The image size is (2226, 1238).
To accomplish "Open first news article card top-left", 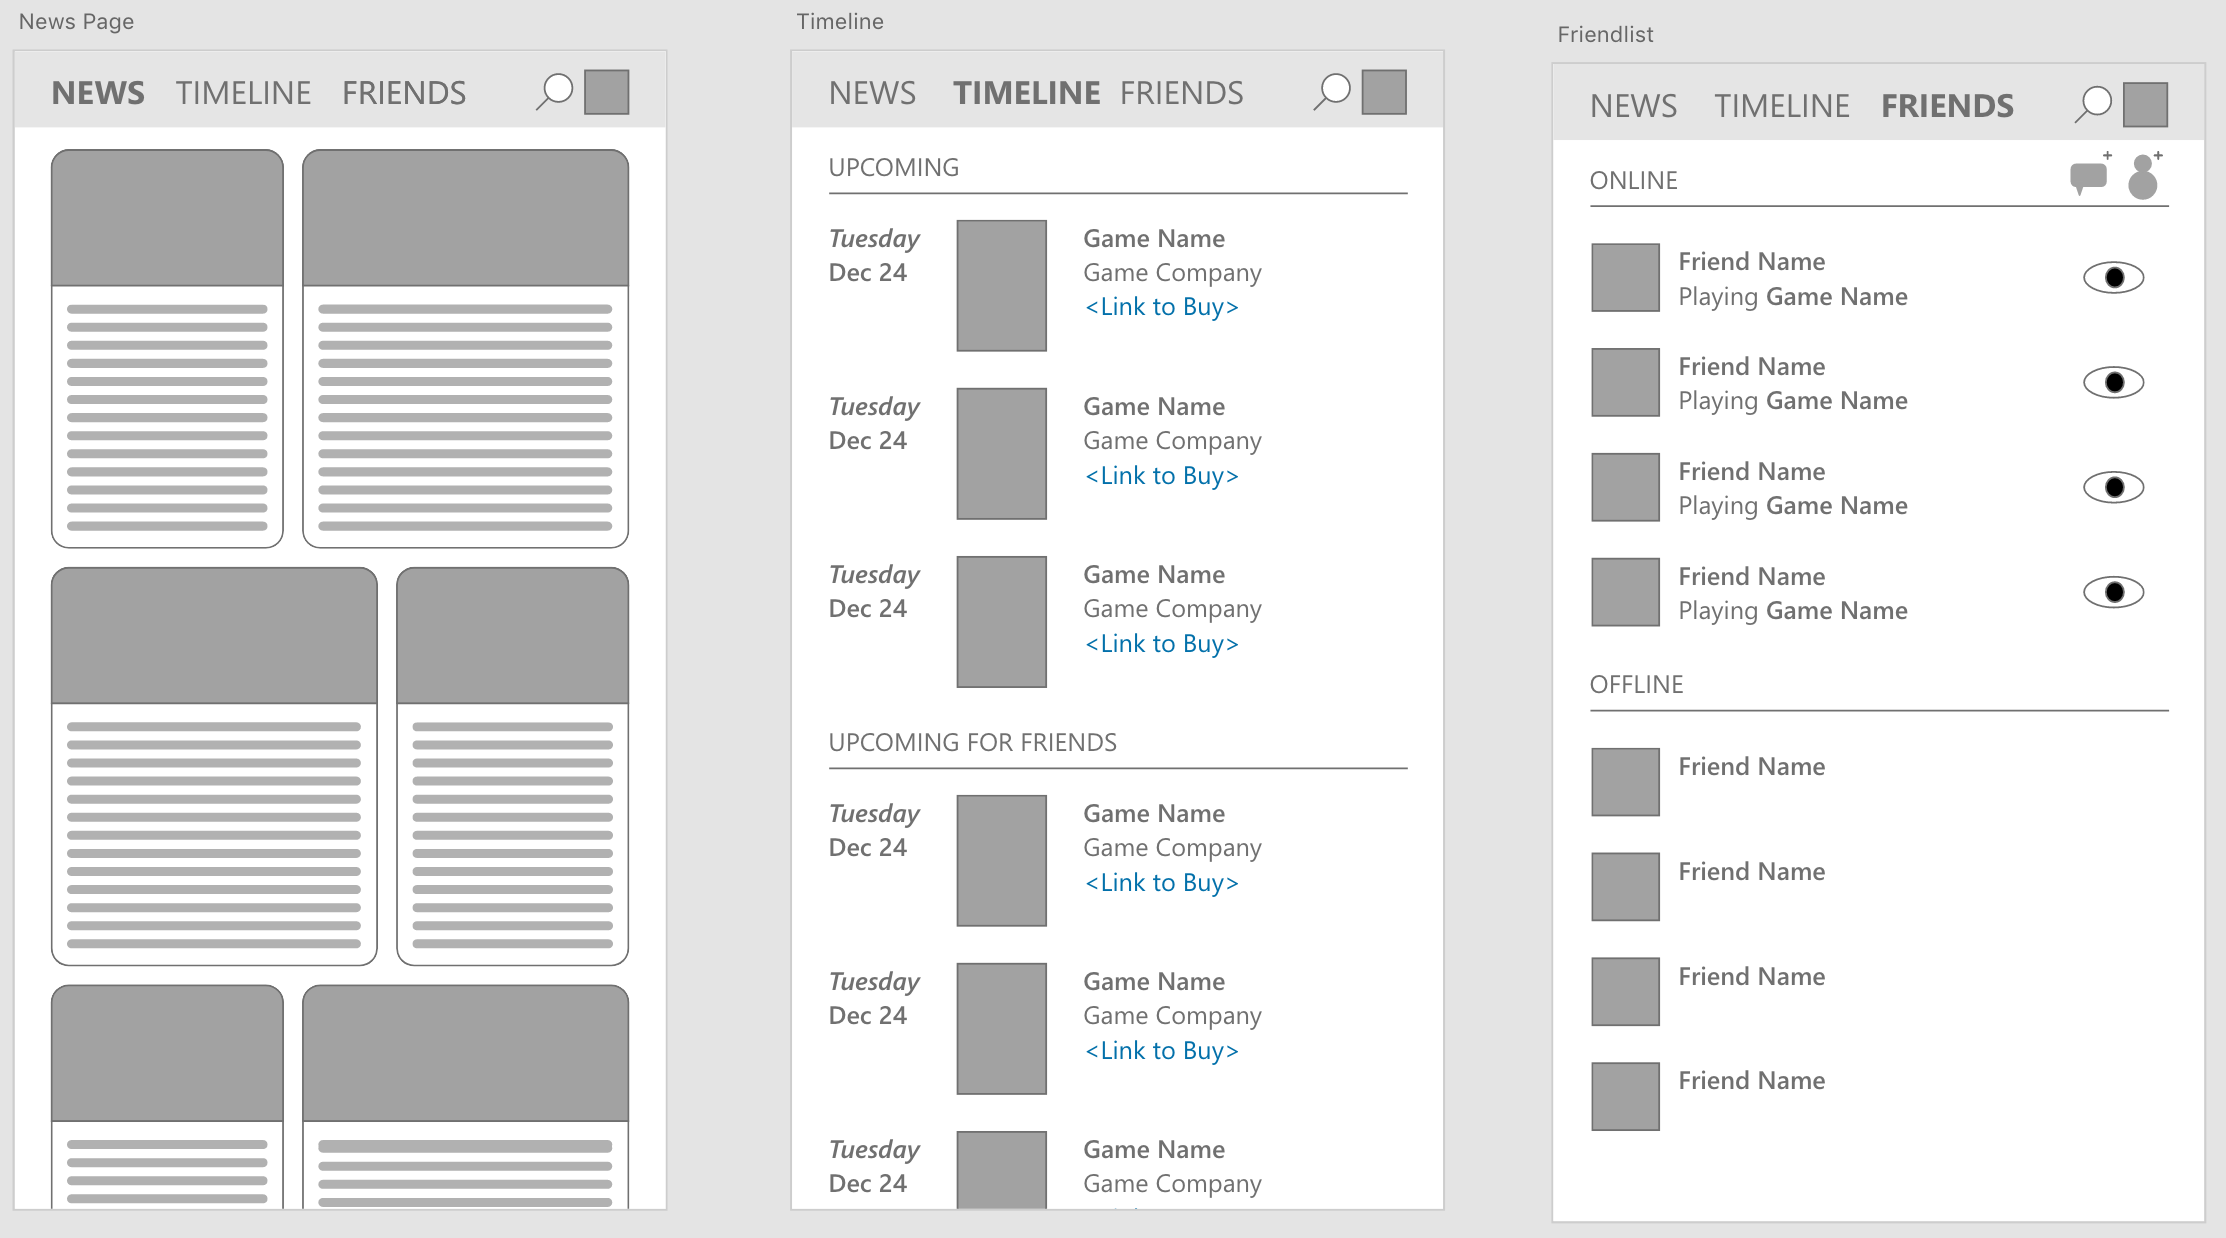I will click(x=167, y=348).
